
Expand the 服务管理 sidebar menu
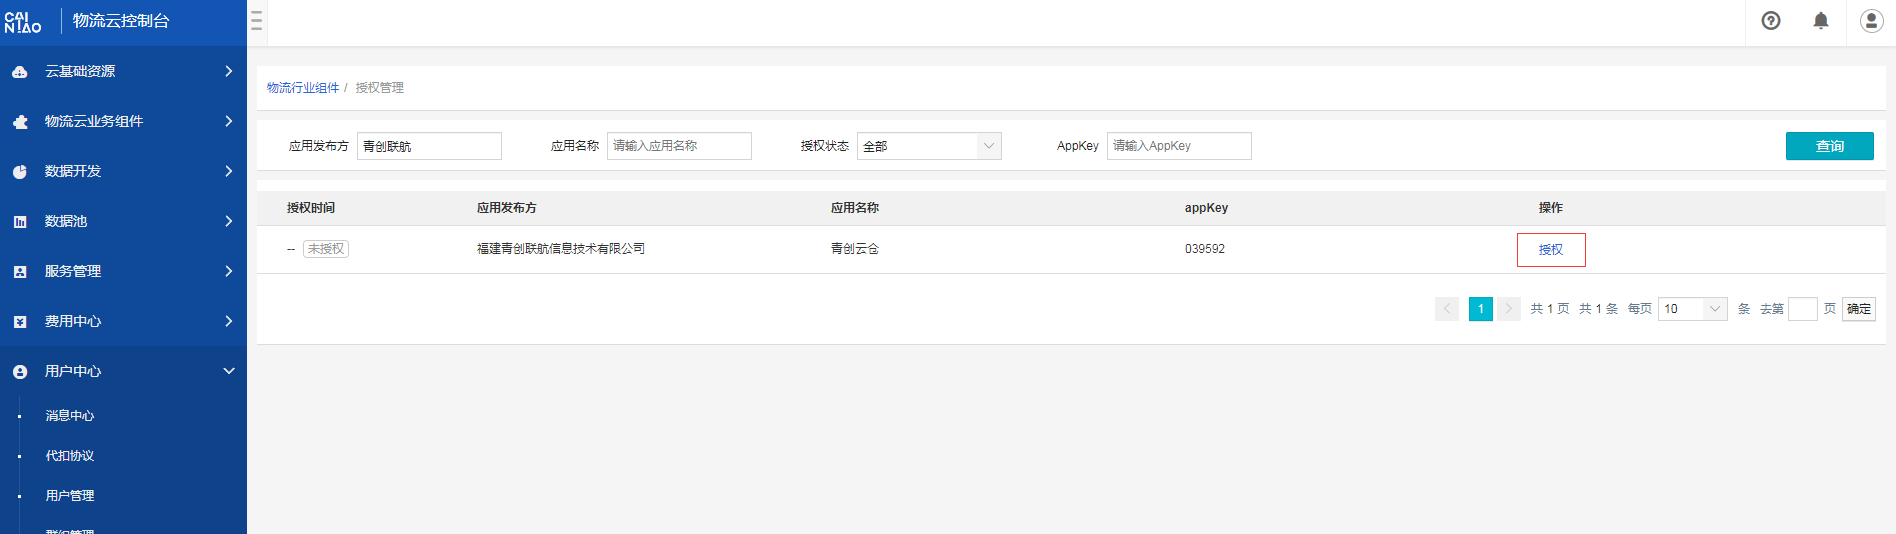pos(123,271)
